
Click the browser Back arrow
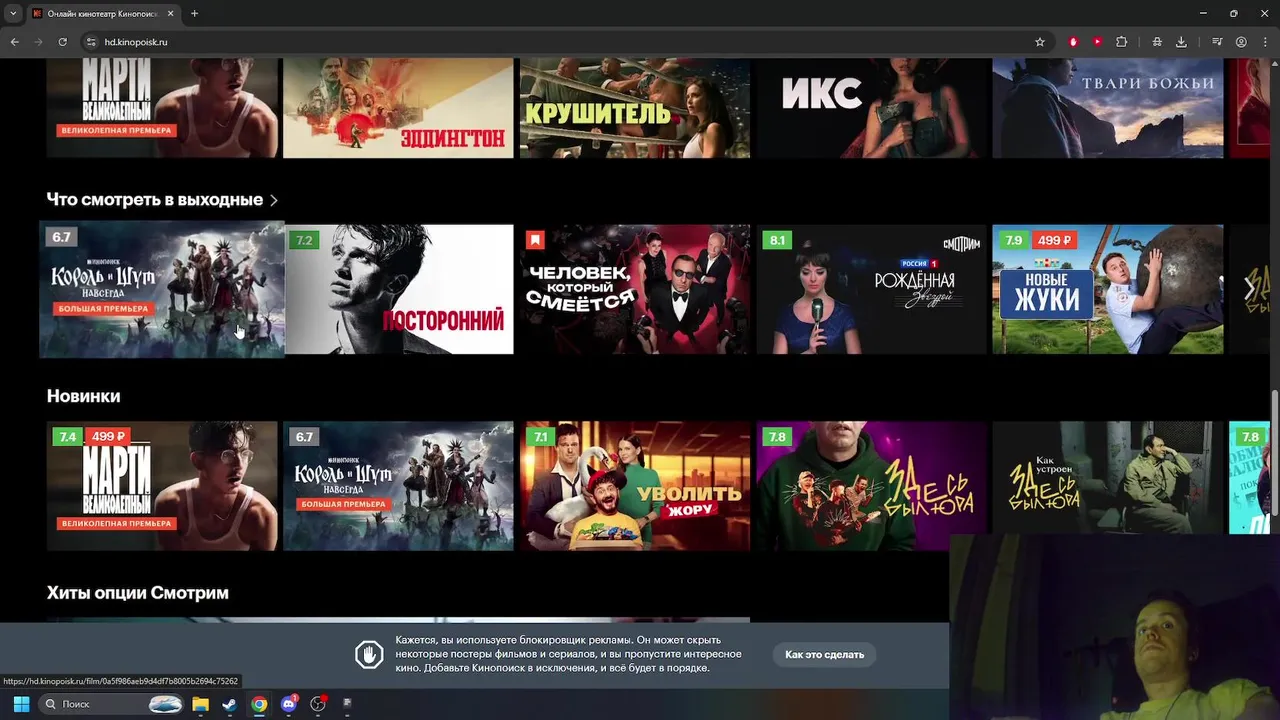14,42
